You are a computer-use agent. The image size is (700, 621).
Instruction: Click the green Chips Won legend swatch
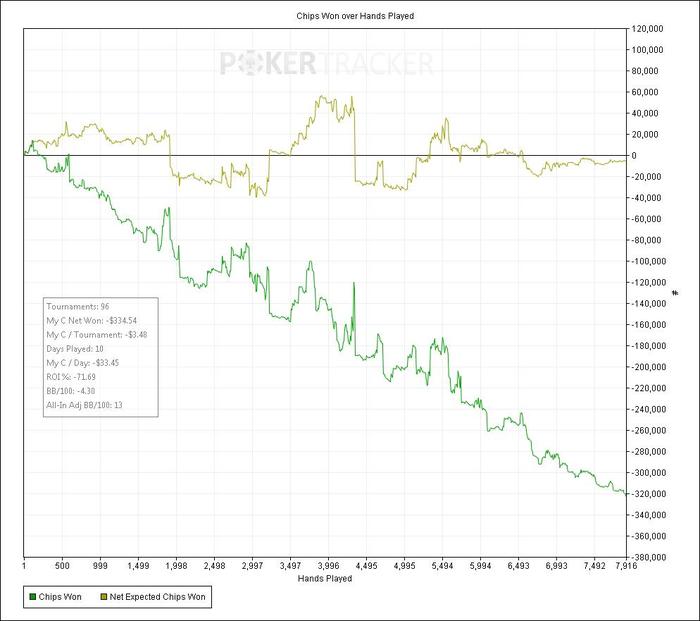[32, 597]
